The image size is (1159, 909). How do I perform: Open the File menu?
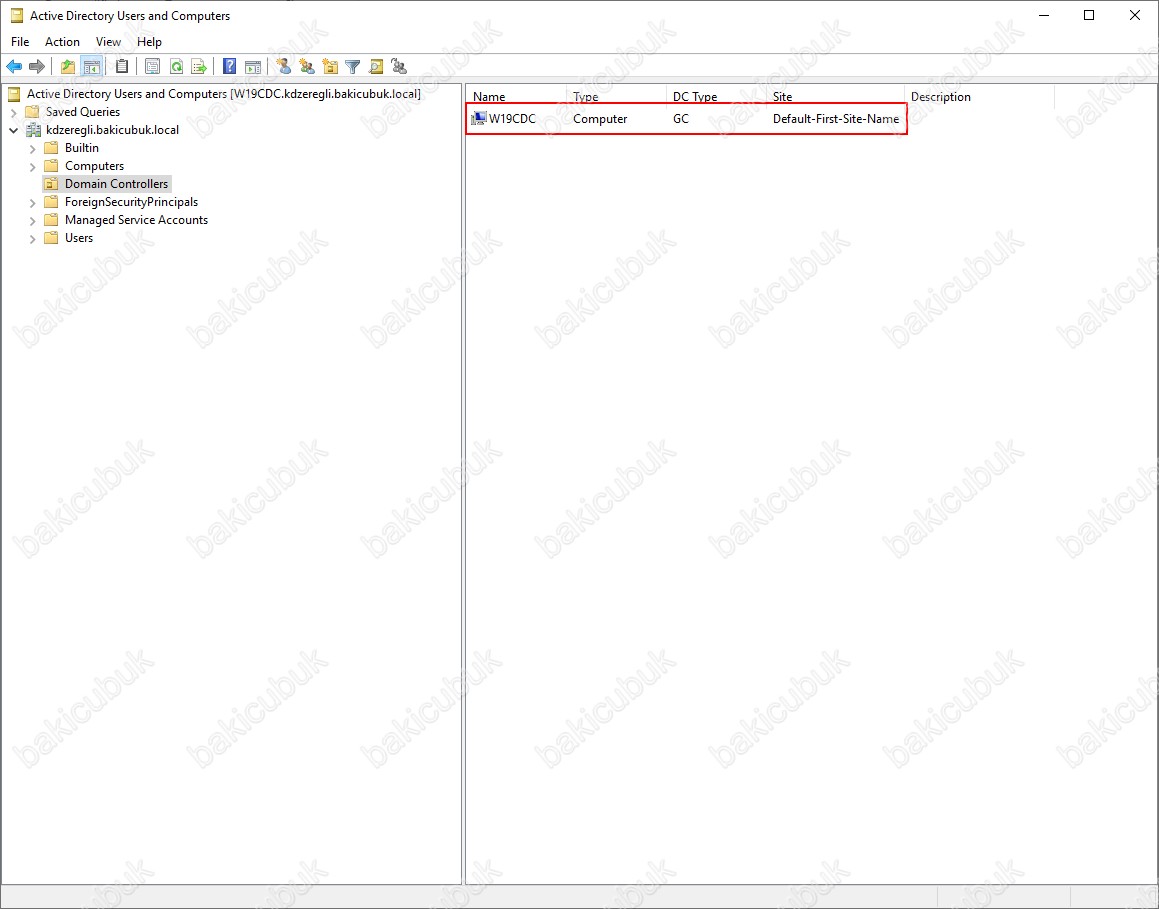(x=20, y=42)
